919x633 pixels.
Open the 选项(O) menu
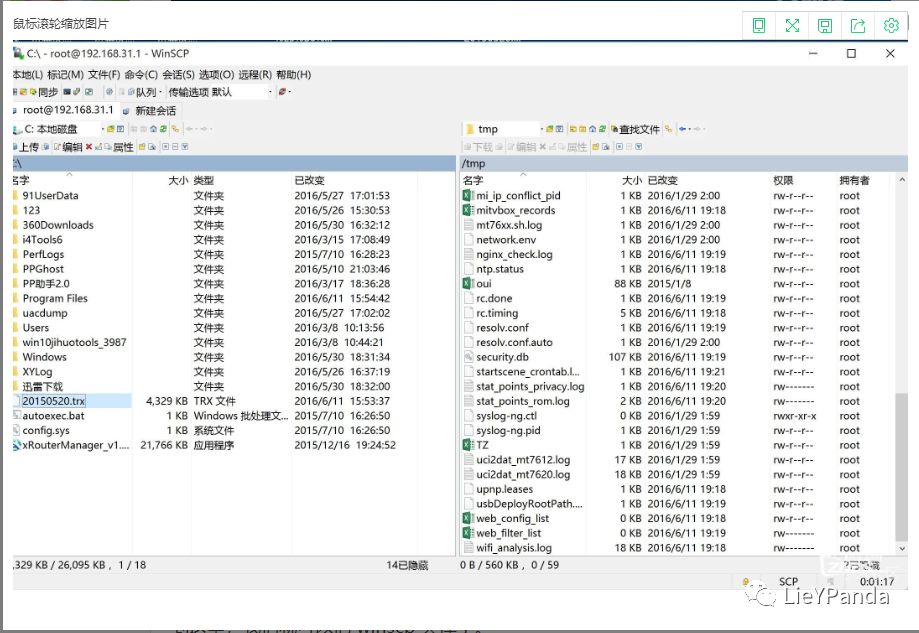(216, 74)
